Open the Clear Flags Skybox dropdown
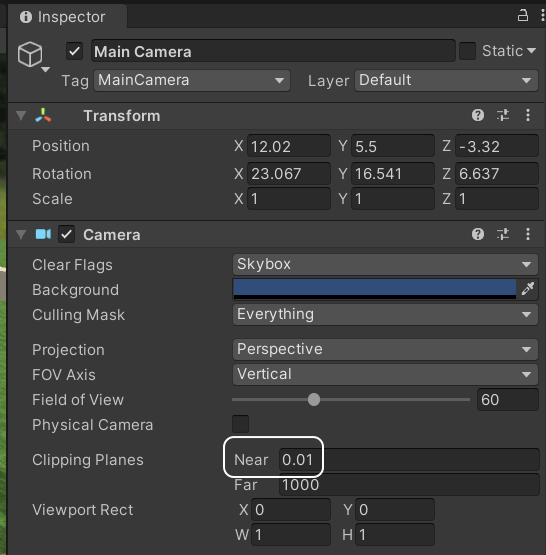Viewport: 546px width, 555px height. tap(385, 264)
